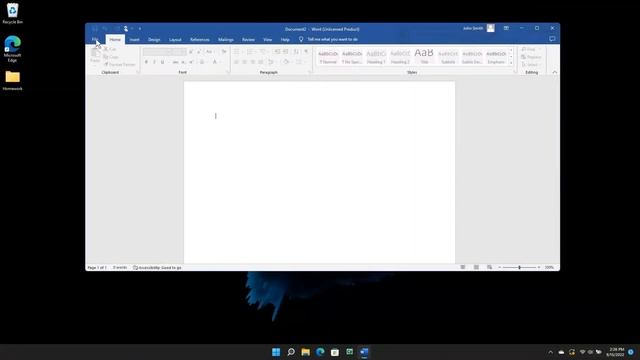Viewport: 640px width, 360px height.
Task: Apply the Heading 1 style
Action: [x=376, y=56]
